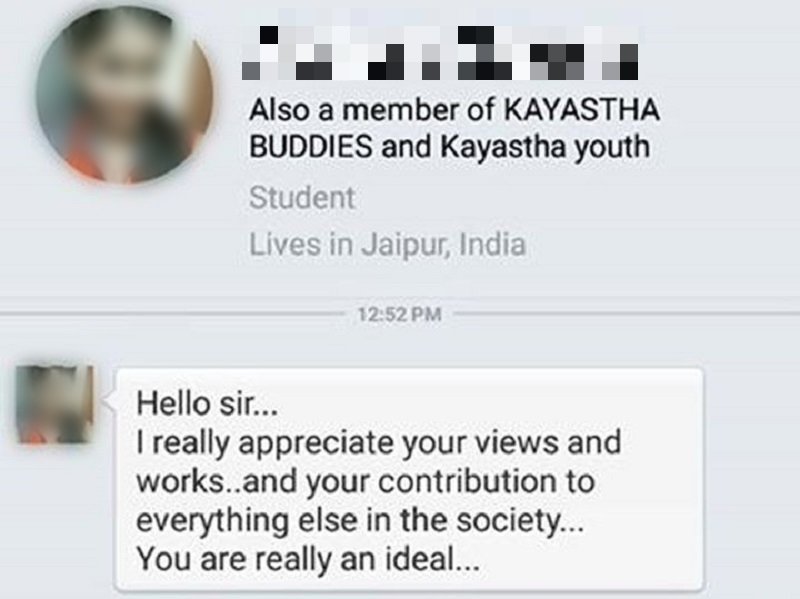Tap the 'works..and your contribution to' line

365,482
